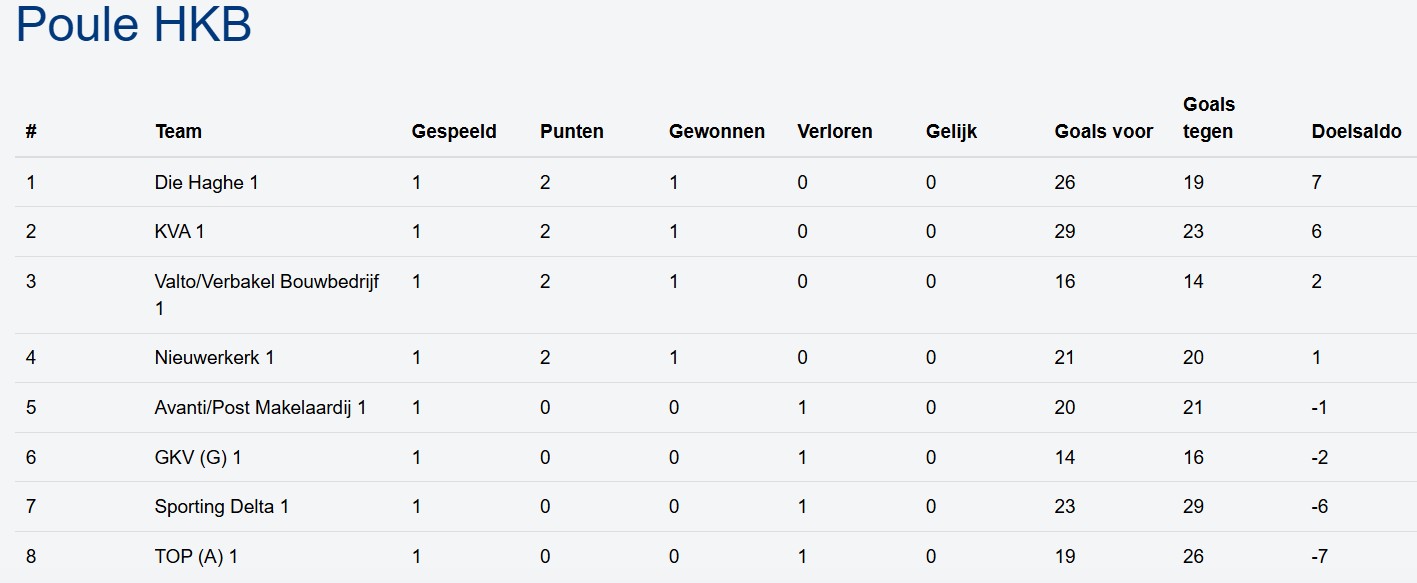Image resolution: width=1417 pixels, height=583 pixels.
Task: Select the TOP (A) 1 team
Action: click(196, 556)
